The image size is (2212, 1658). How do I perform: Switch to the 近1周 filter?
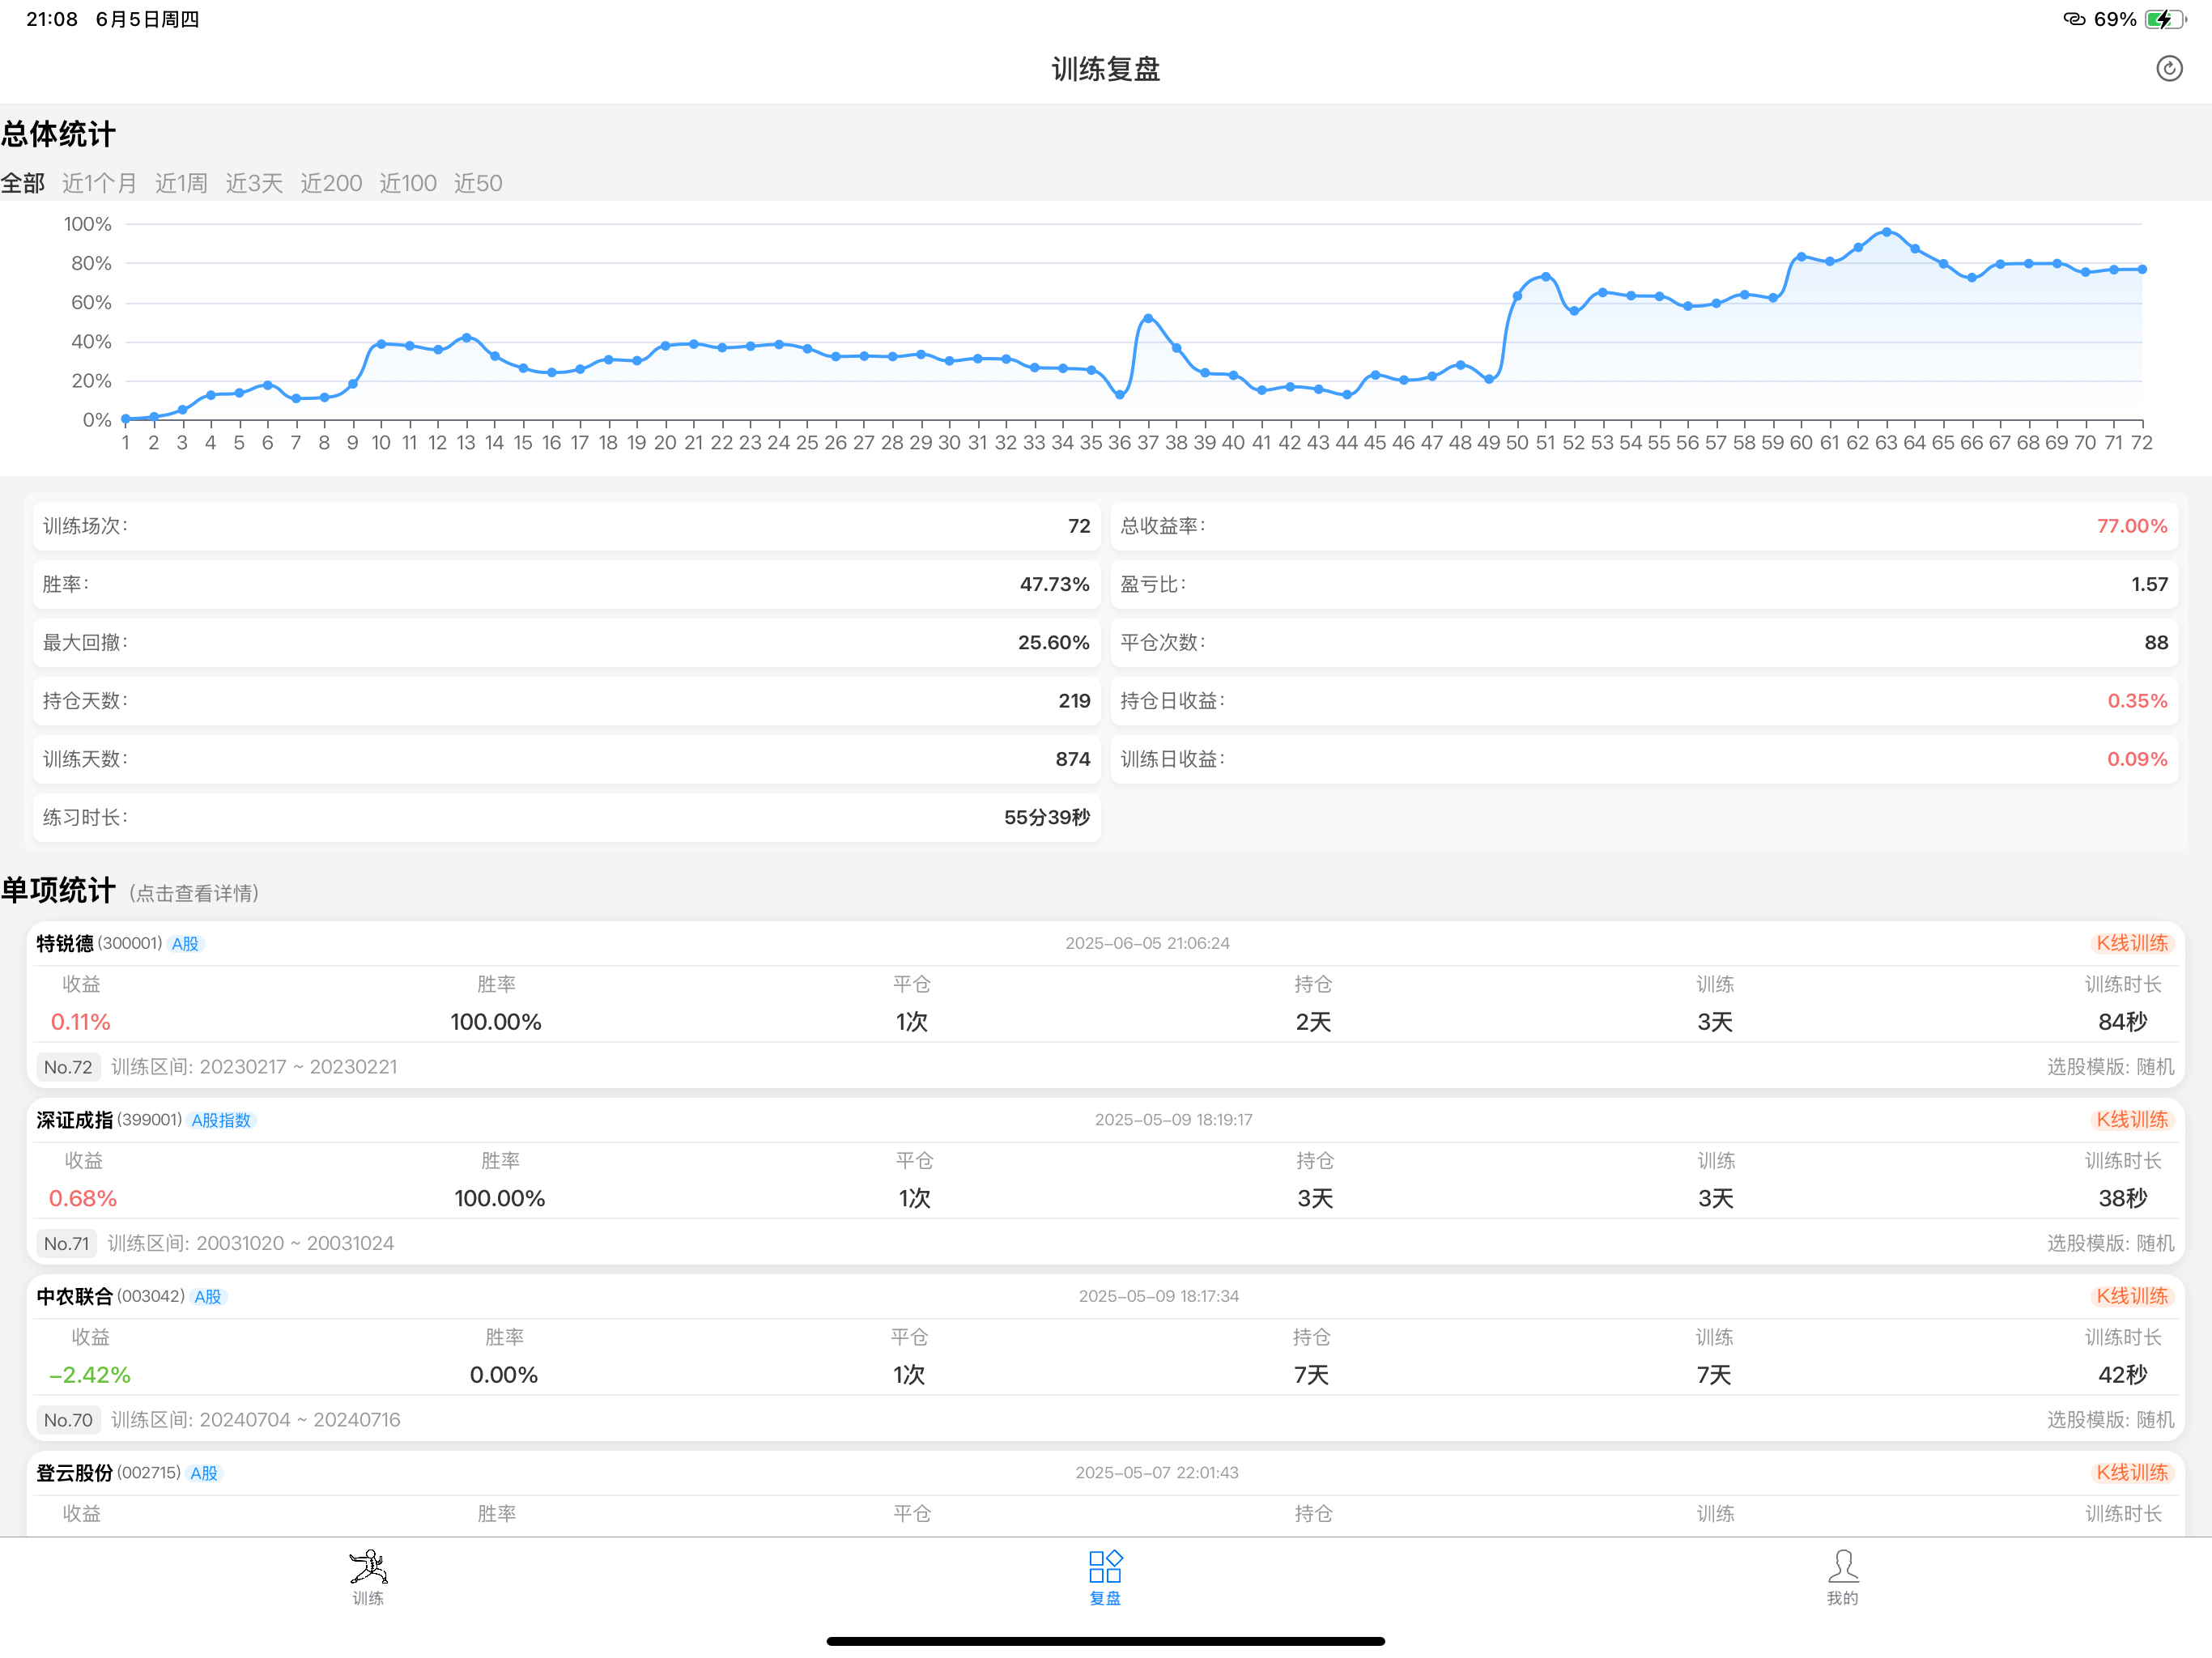pyautogui.click(x=181, y=183)
